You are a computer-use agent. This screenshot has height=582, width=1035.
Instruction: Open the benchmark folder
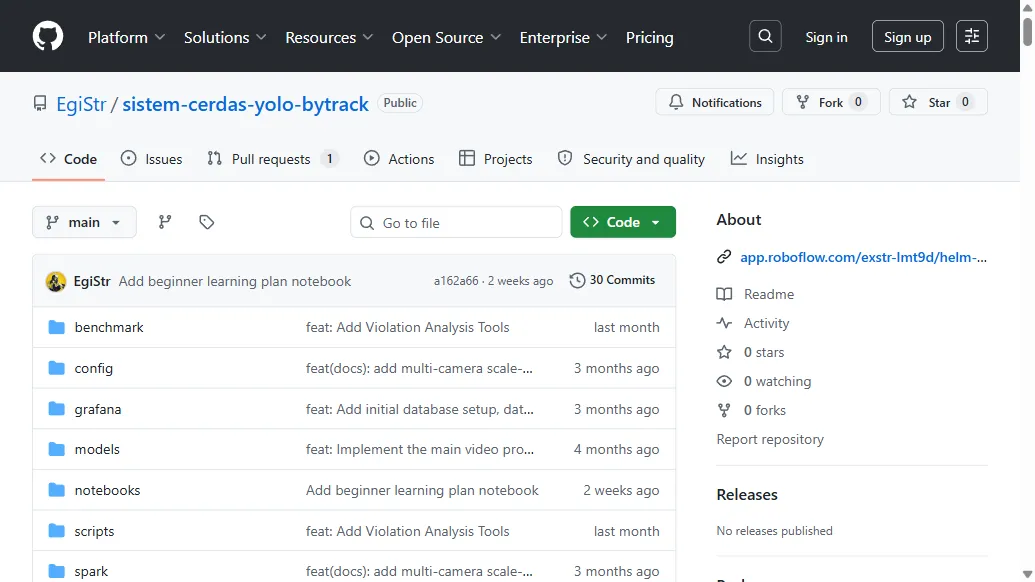pos(109,327)
